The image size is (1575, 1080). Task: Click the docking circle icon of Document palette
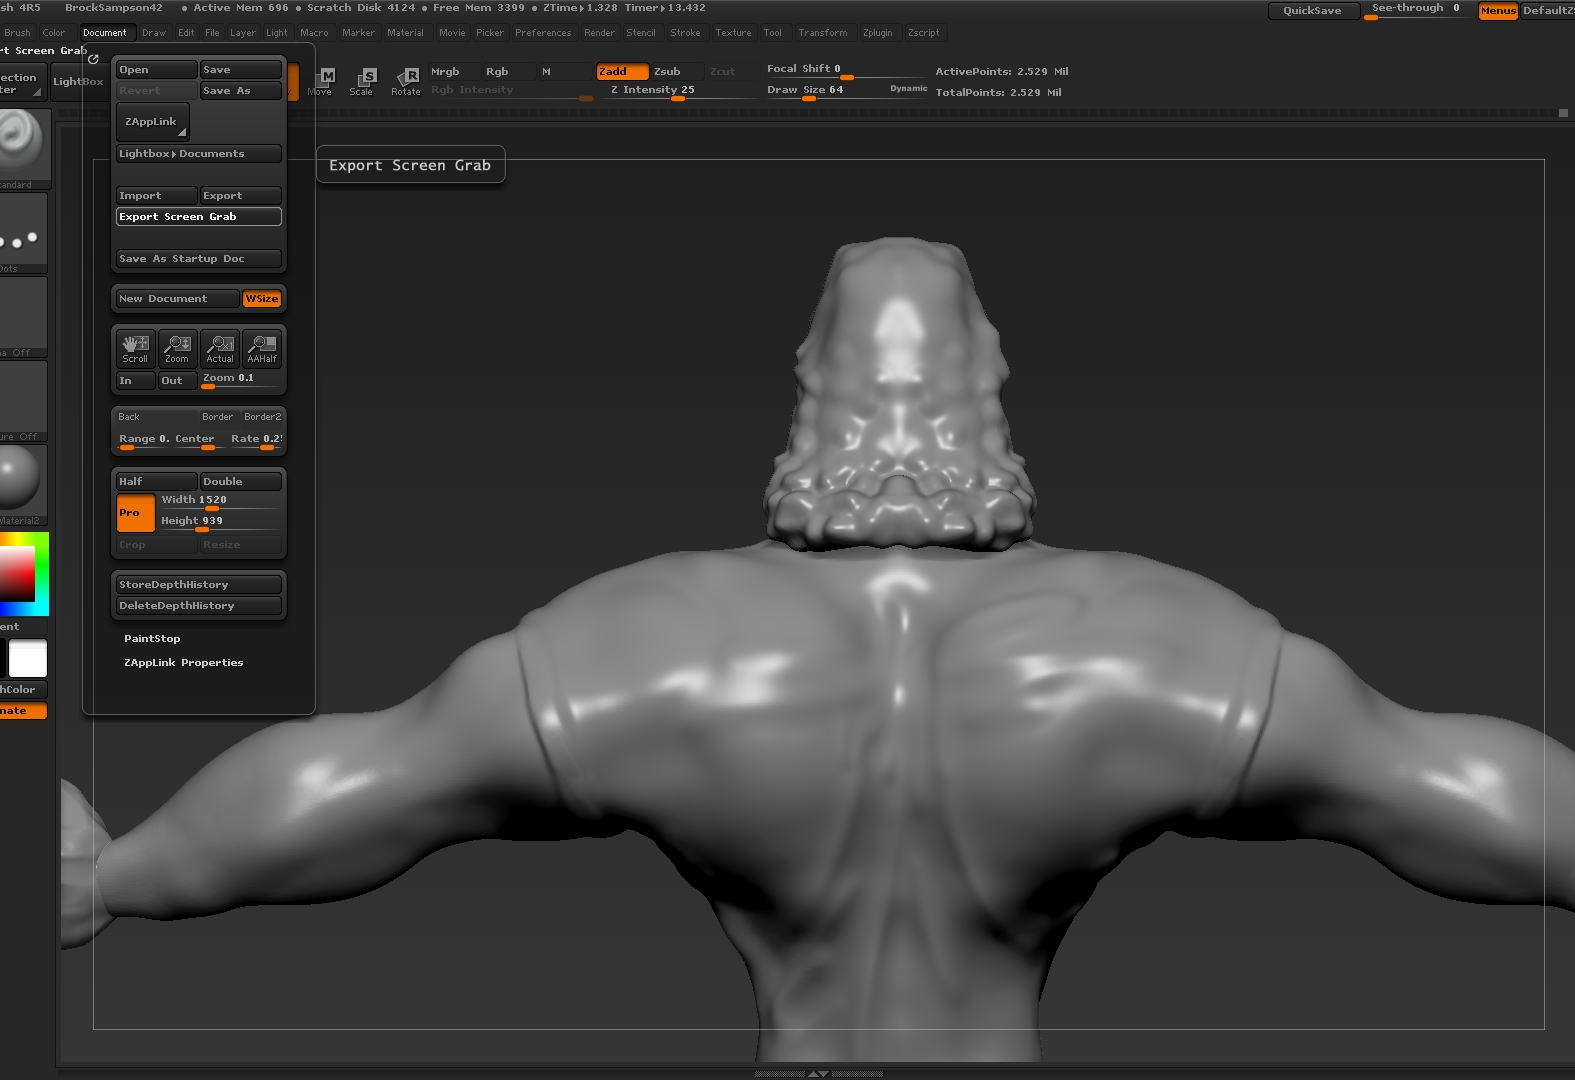94,59
